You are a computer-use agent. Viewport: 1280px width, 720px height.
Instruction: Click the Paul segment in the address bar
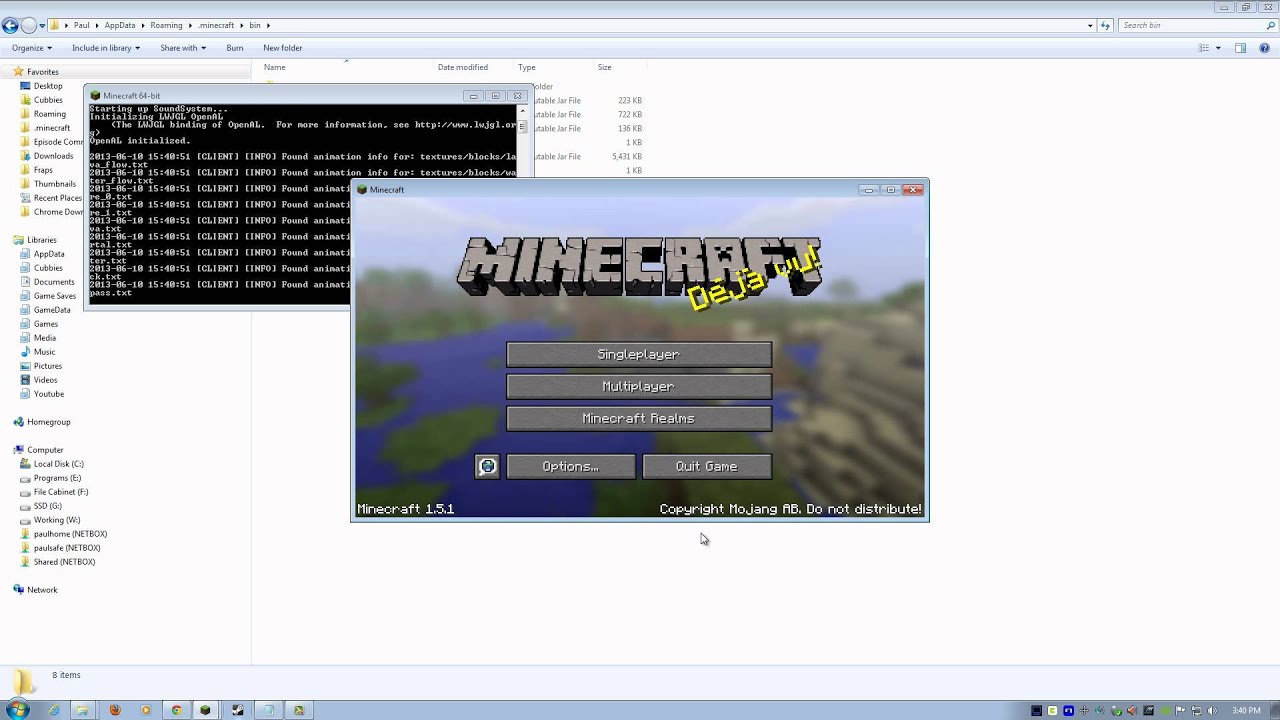(x=82, y=25)
